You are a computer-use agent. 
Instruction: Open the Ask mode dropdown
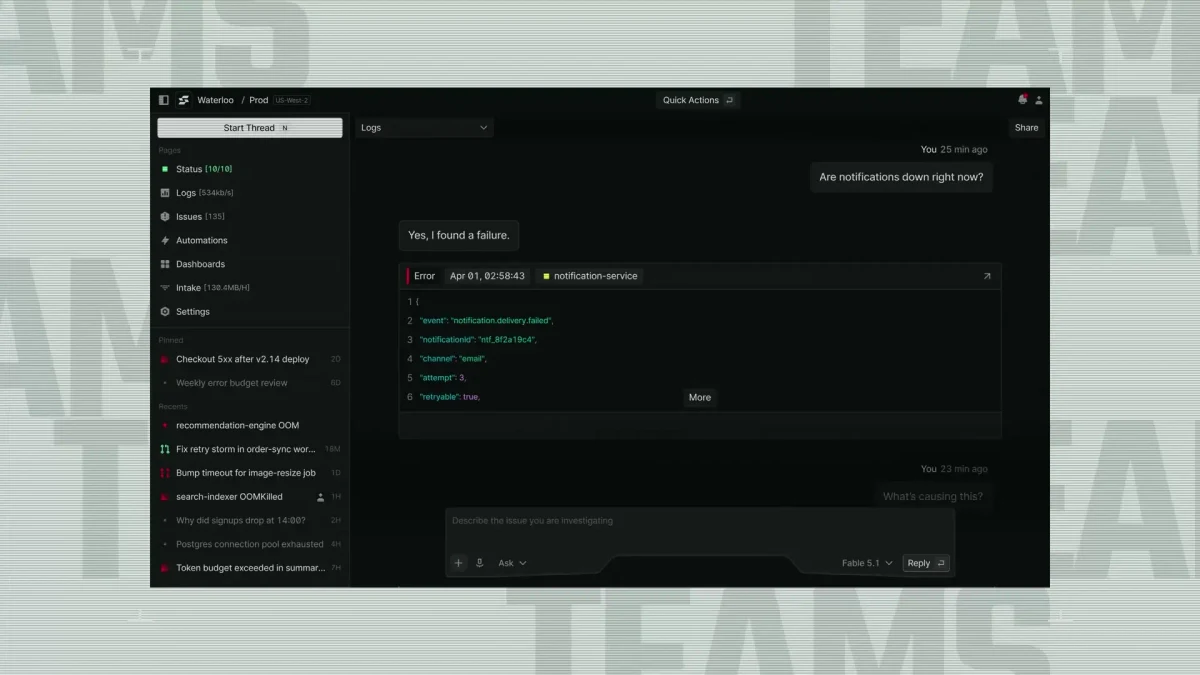click(x=512, y=563)
